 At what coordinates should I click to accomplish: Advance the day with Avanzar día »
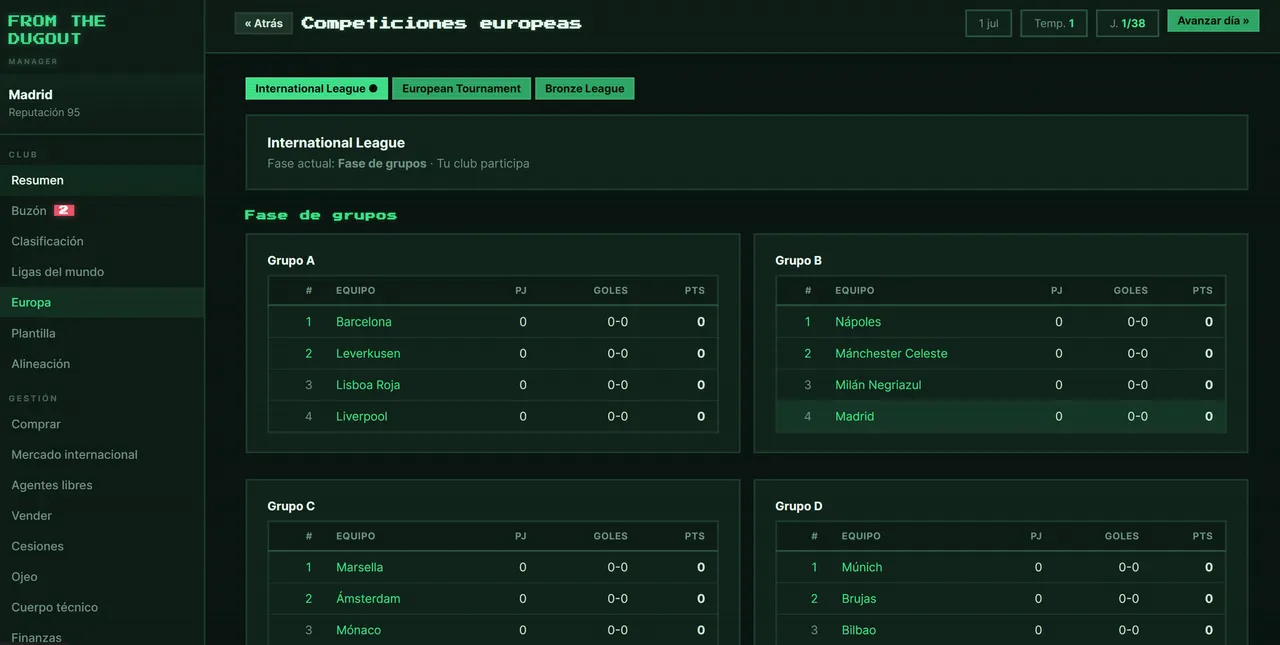click(1213, 21)
